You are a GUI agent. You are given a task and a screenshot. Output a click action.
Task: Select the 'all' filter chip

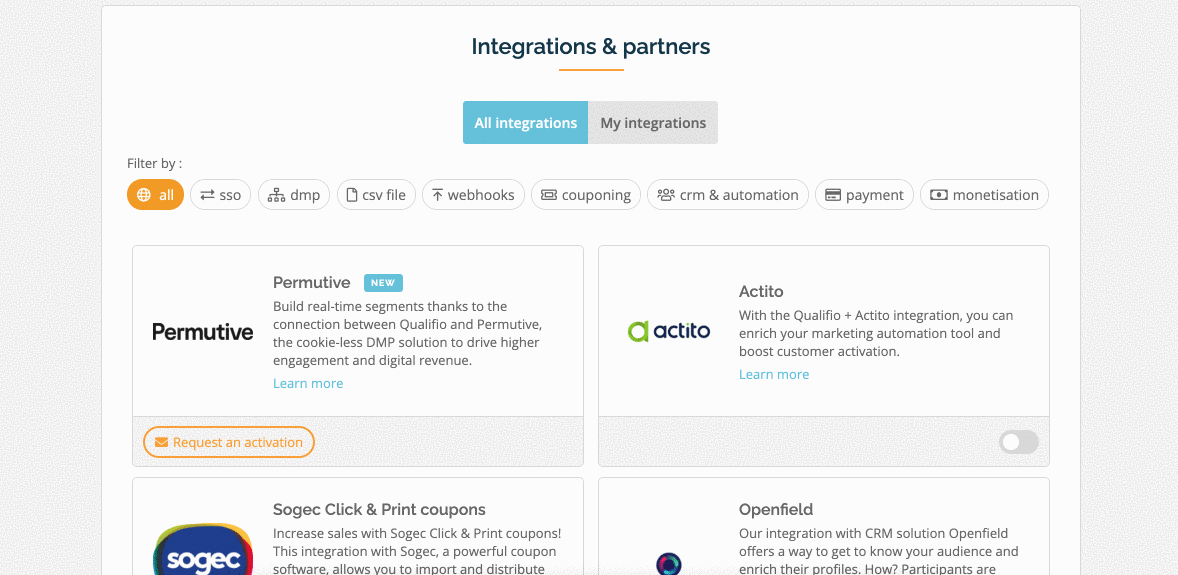coord(156,195)
